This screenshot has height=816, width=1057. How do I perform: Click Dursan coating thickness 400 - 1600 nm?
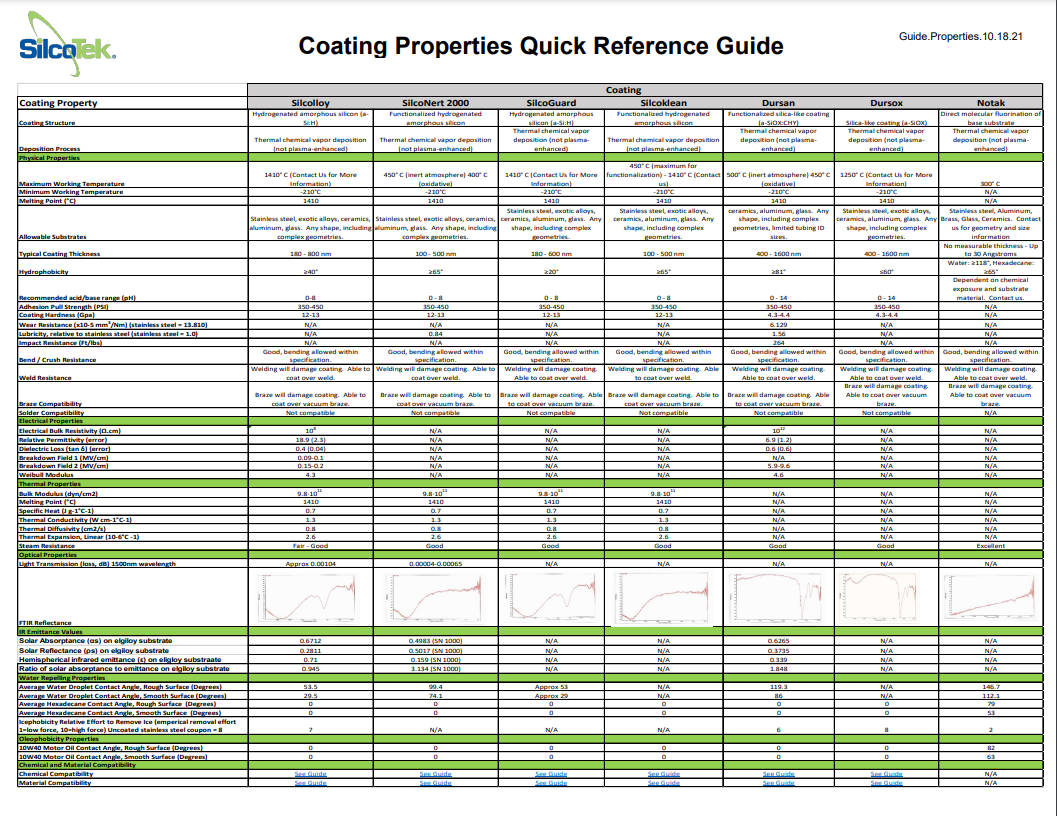779,254
